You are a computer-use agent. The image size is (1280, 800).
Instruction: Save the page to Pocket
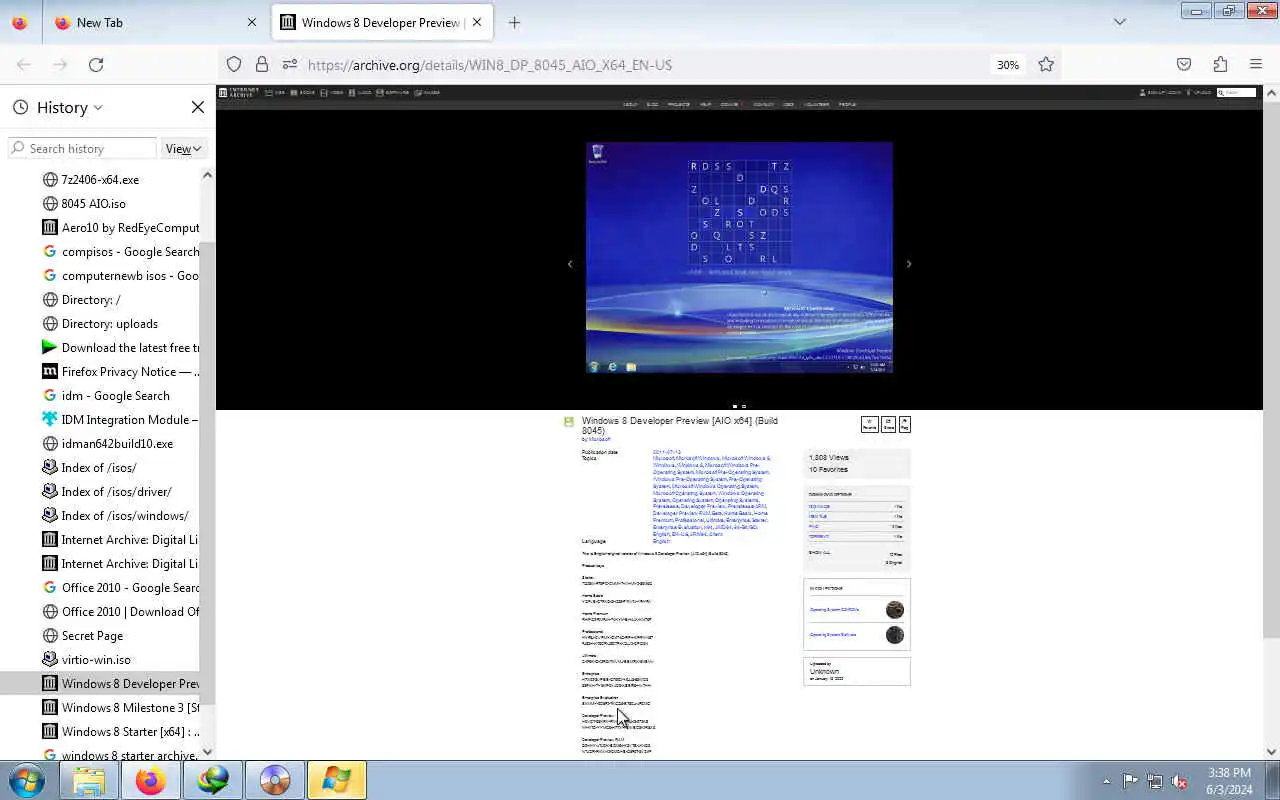1184,64
